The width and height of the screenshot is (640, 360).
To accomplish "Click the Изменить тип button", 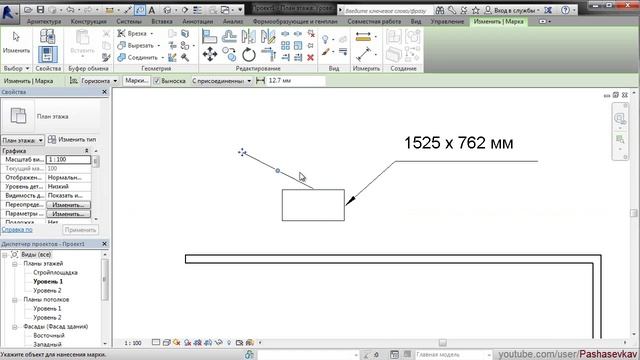I will pyautogui.click(x=72, y=140).
